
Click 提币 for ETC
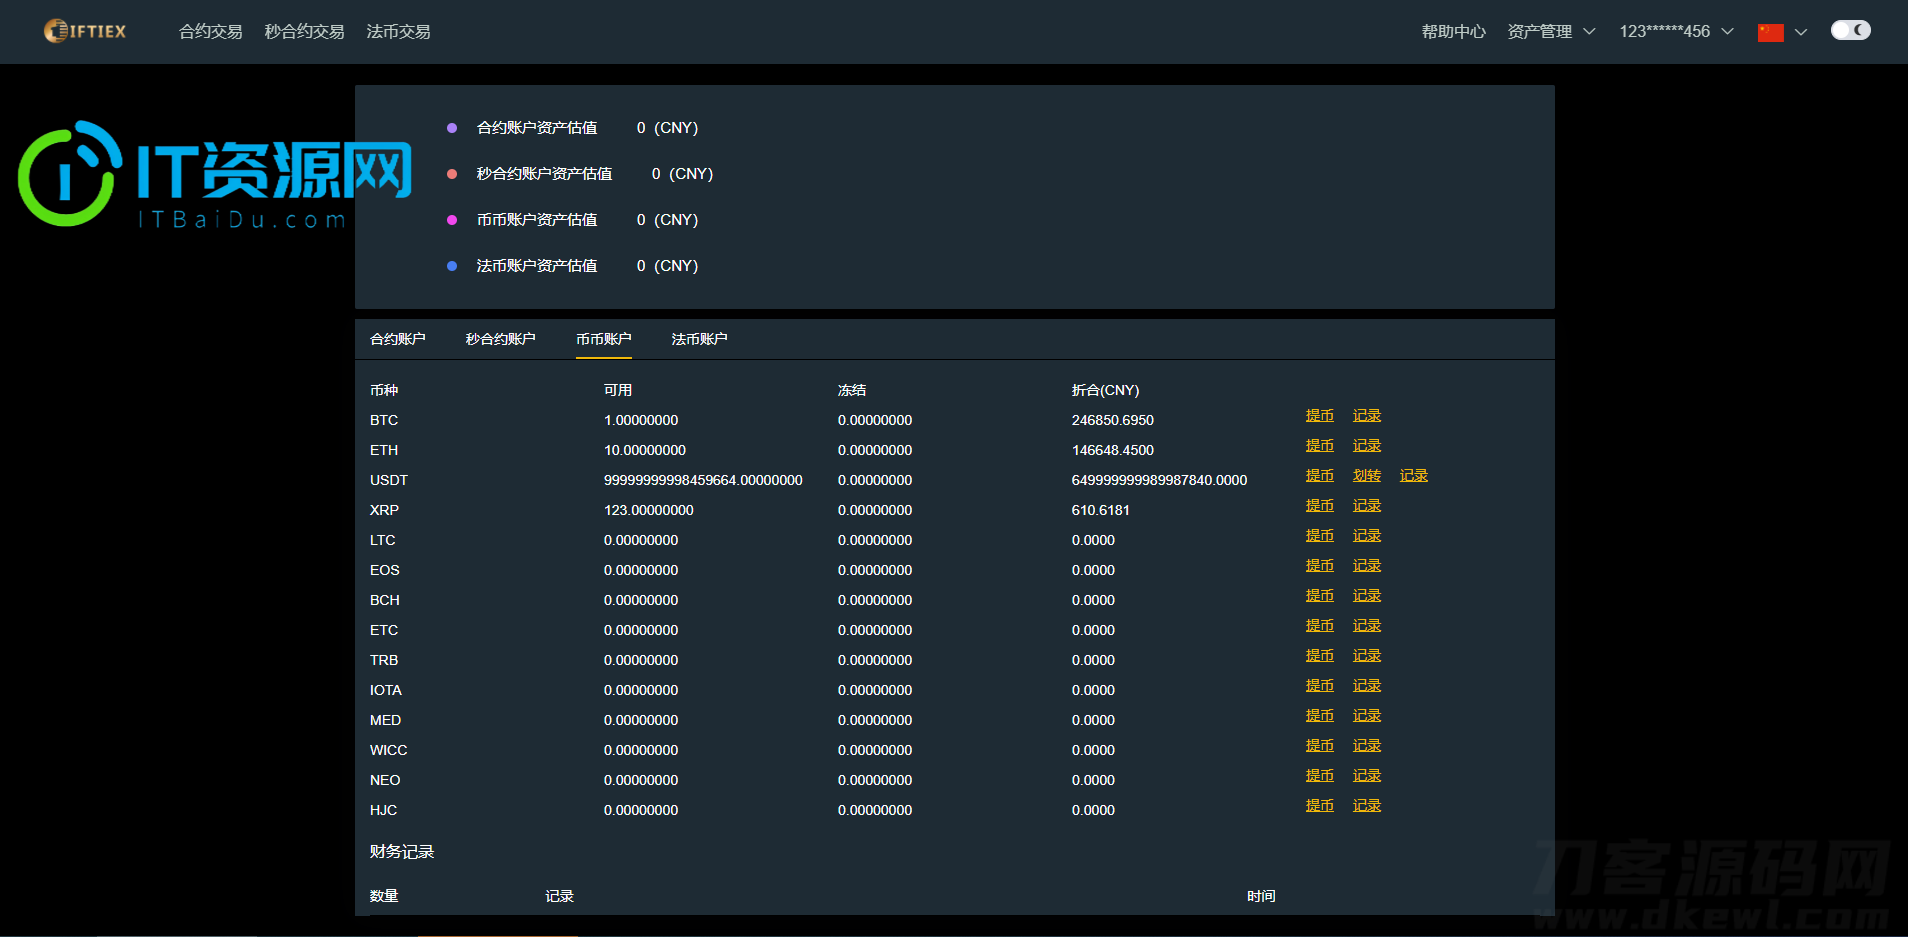coord(1319,626)
